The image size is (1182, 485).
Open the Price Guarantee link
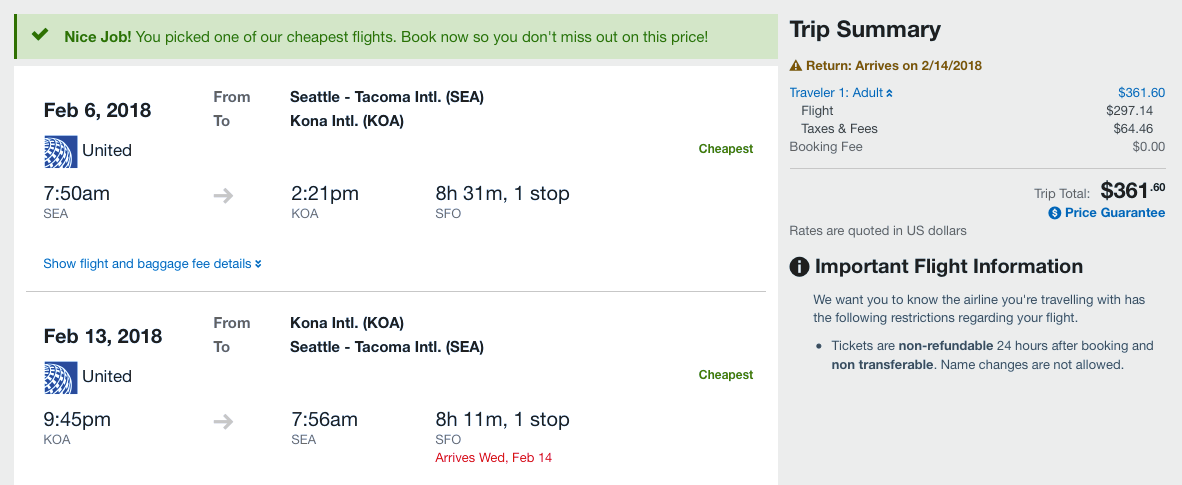click(x=1114, y=213)
